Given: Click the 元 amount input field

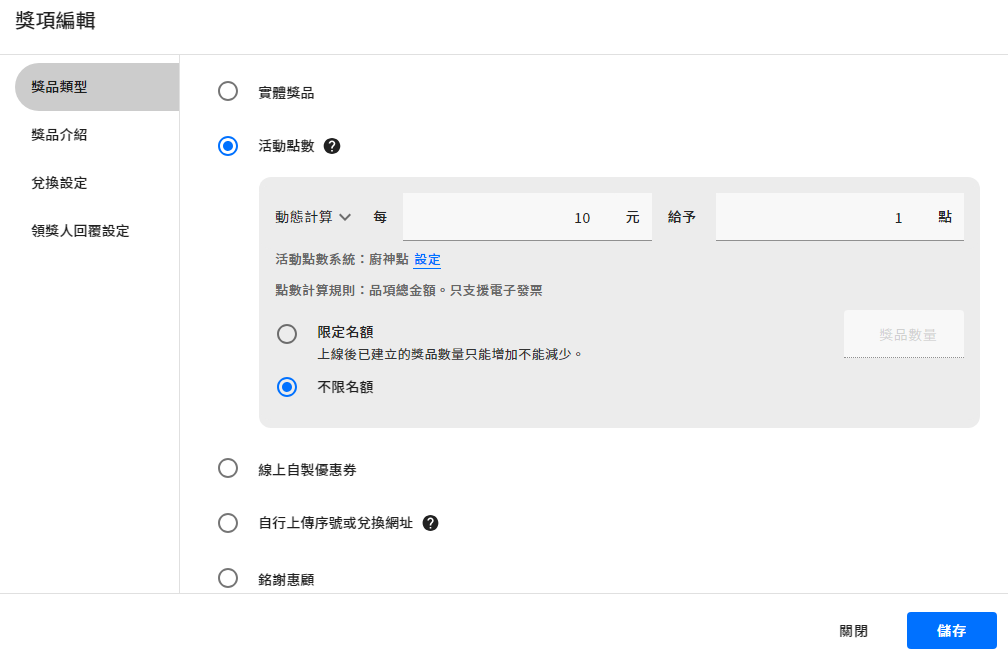Looking at the screenshot, I should [x=510, y=217].
